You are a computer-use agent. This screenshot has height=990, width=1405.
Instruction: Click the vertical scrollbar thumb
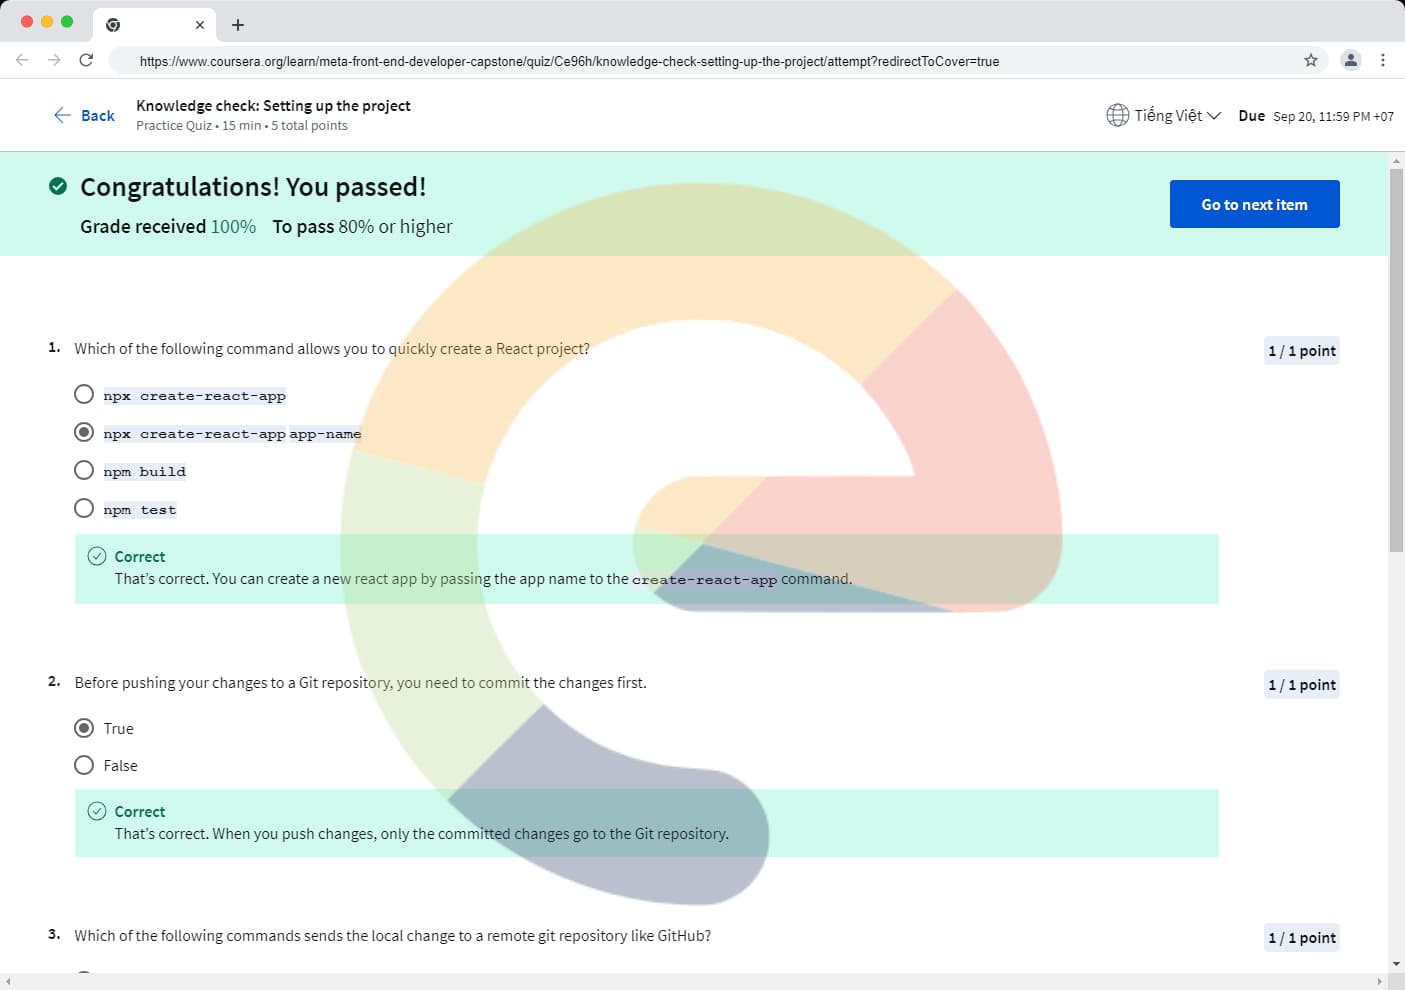click(1396, 360)
